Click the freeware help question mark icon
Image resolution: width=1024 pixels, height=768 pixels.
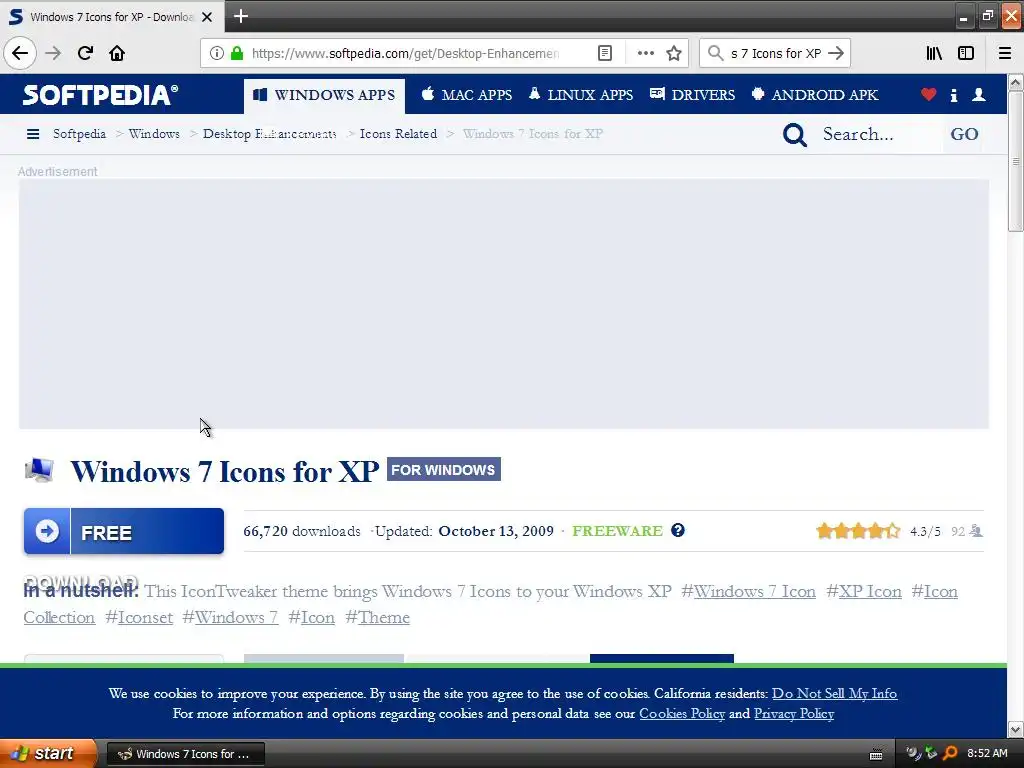pos(678,530)
